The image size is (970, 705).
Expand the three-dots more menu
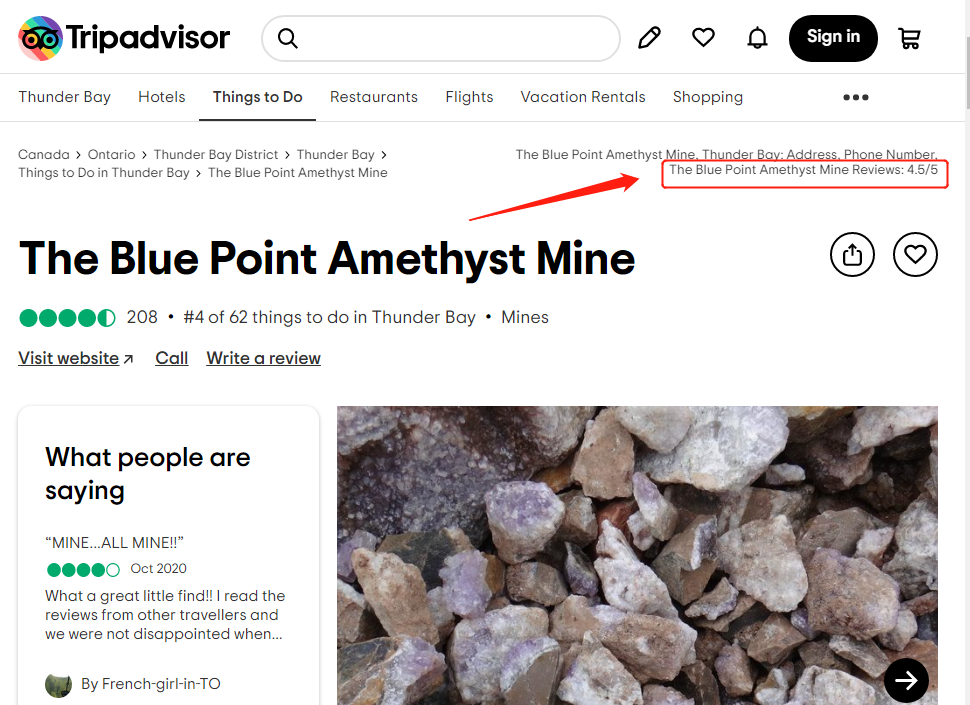856,97
